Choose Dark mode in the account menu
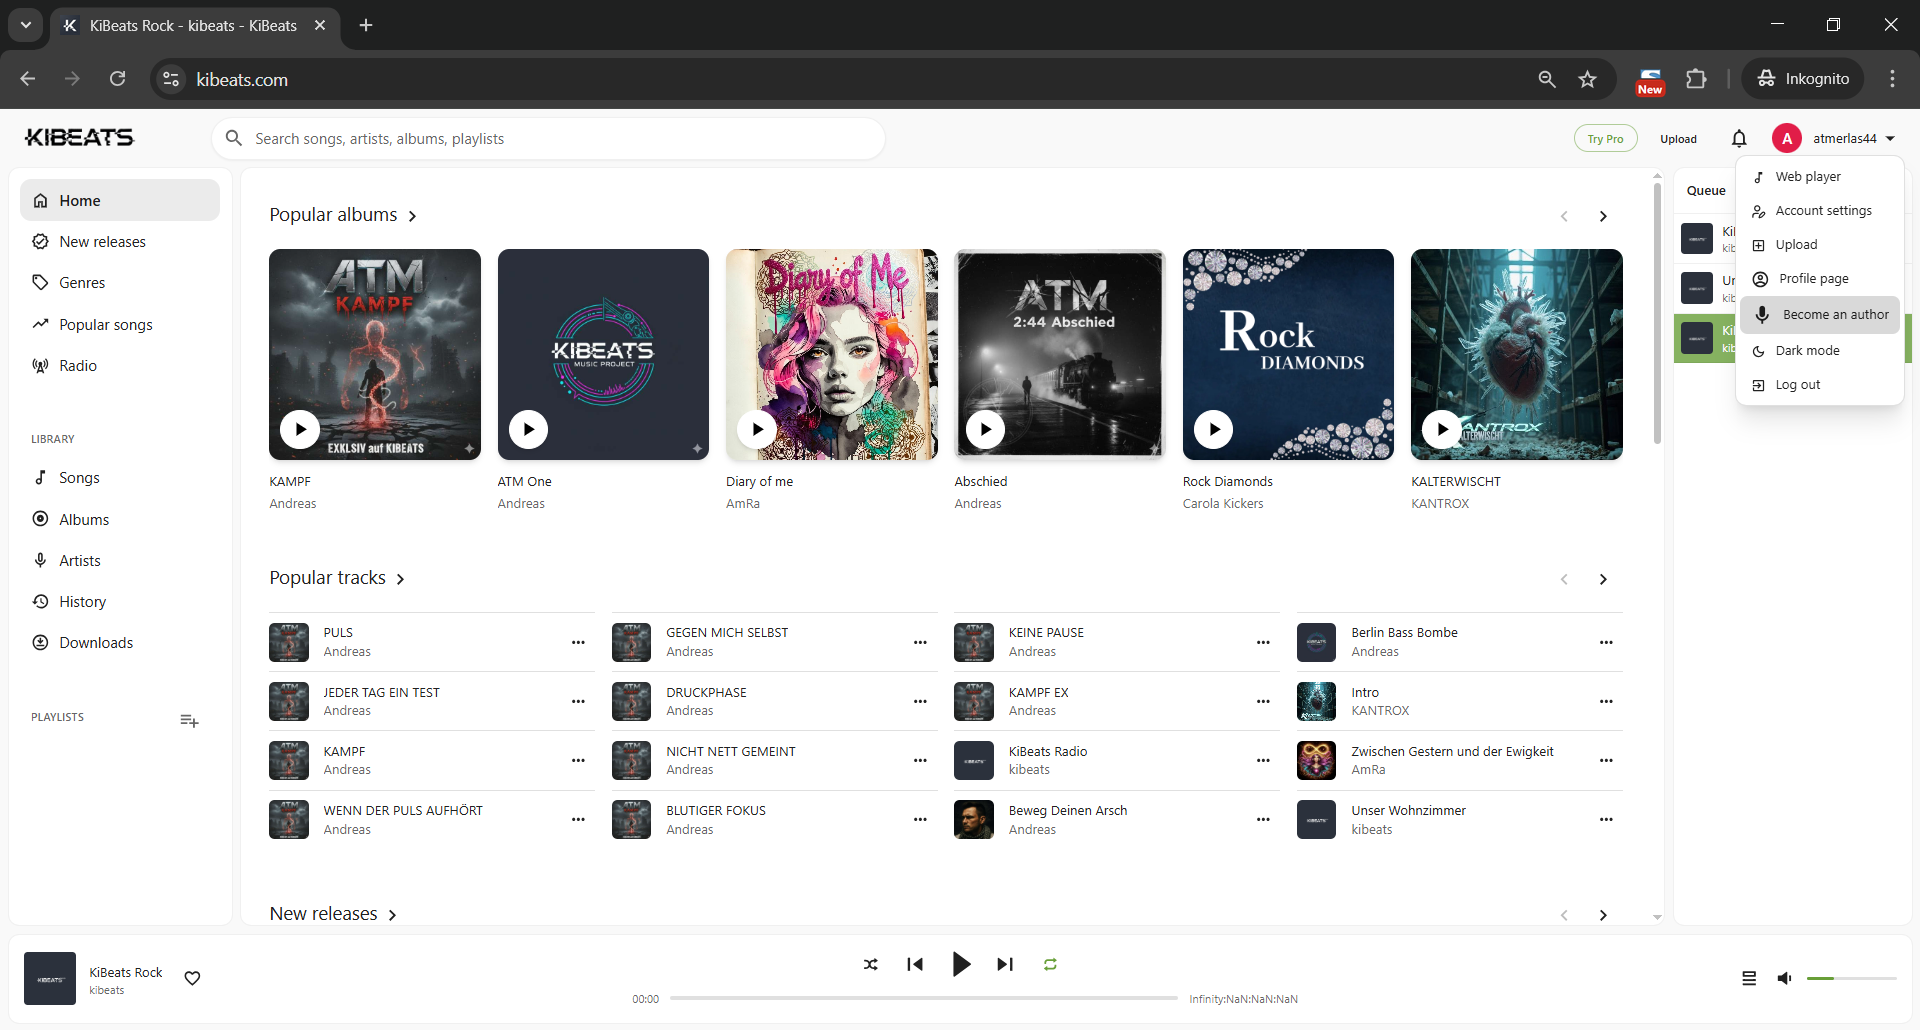This screenshot has width=1920, height=1030. (x=1807, y=351)
